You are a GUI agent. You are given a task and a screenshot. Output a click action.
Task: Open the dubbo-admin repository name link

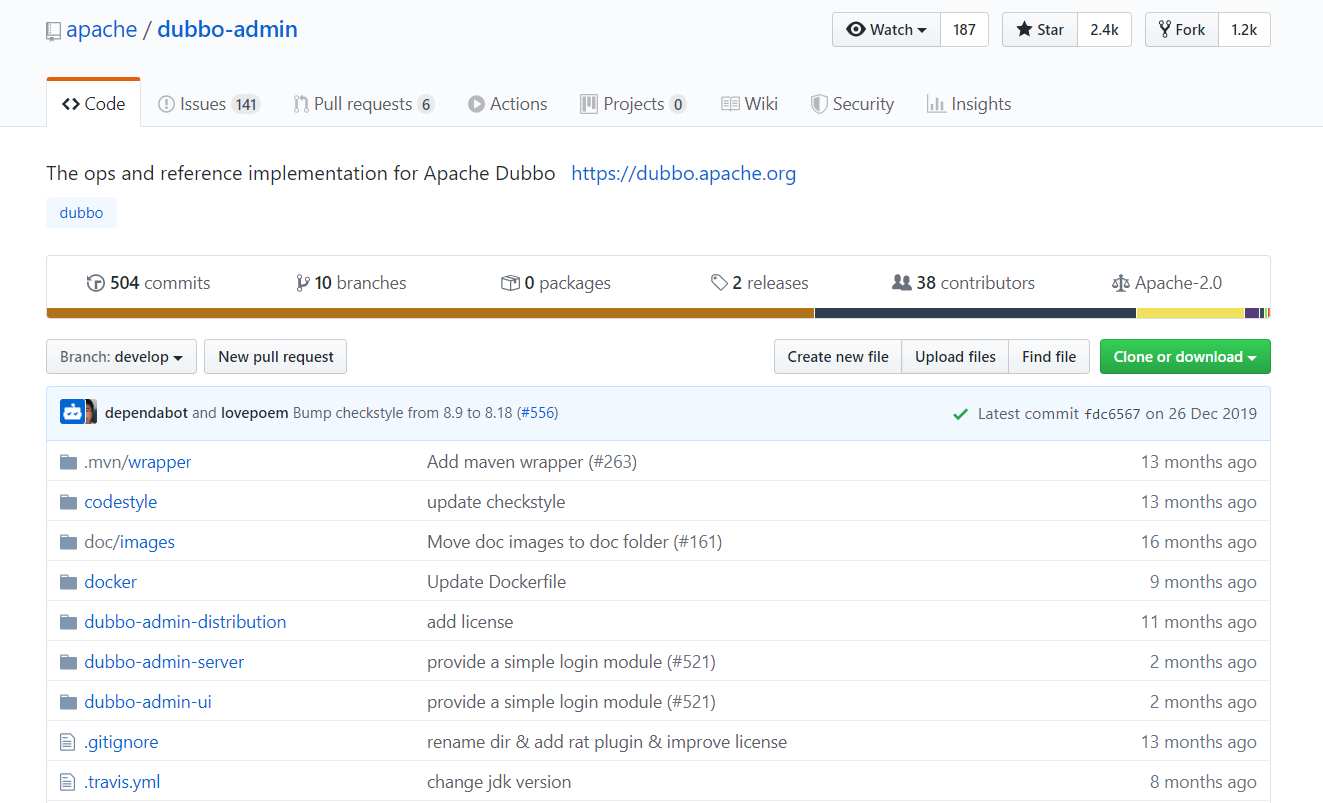(x=227, y=29)
